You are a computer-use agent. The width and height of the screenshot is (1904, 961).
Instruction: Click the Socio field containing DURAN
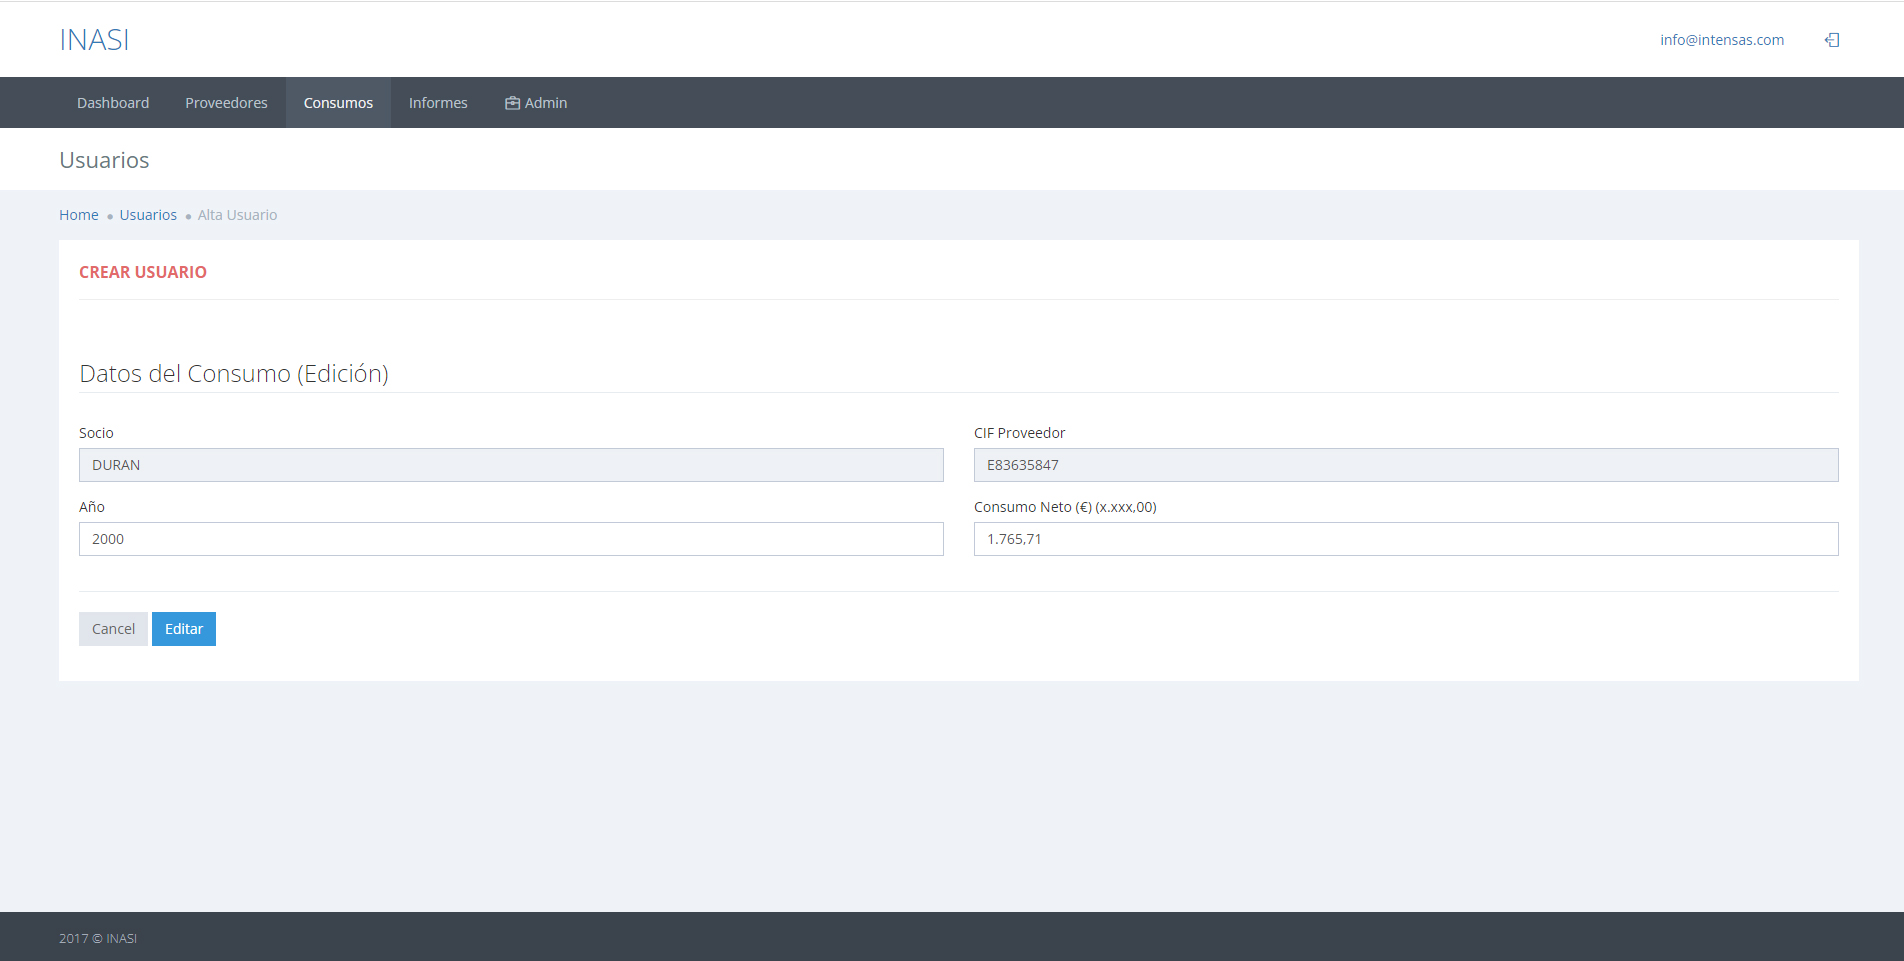pyautogui.click(x=511, y=465)
